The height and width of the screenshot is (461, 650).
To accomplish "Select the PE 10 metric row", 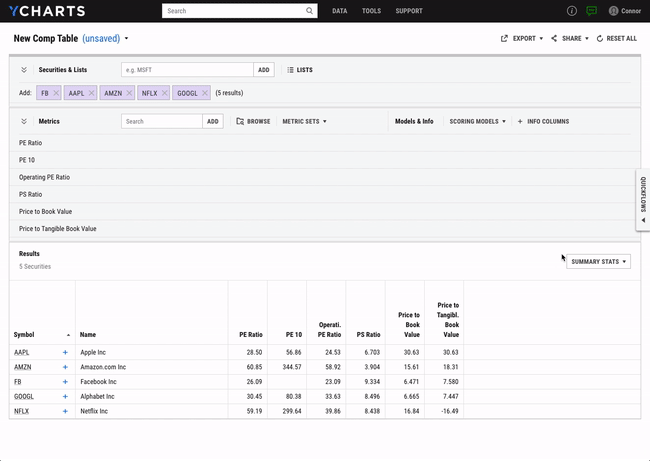I will pos(325,160).
